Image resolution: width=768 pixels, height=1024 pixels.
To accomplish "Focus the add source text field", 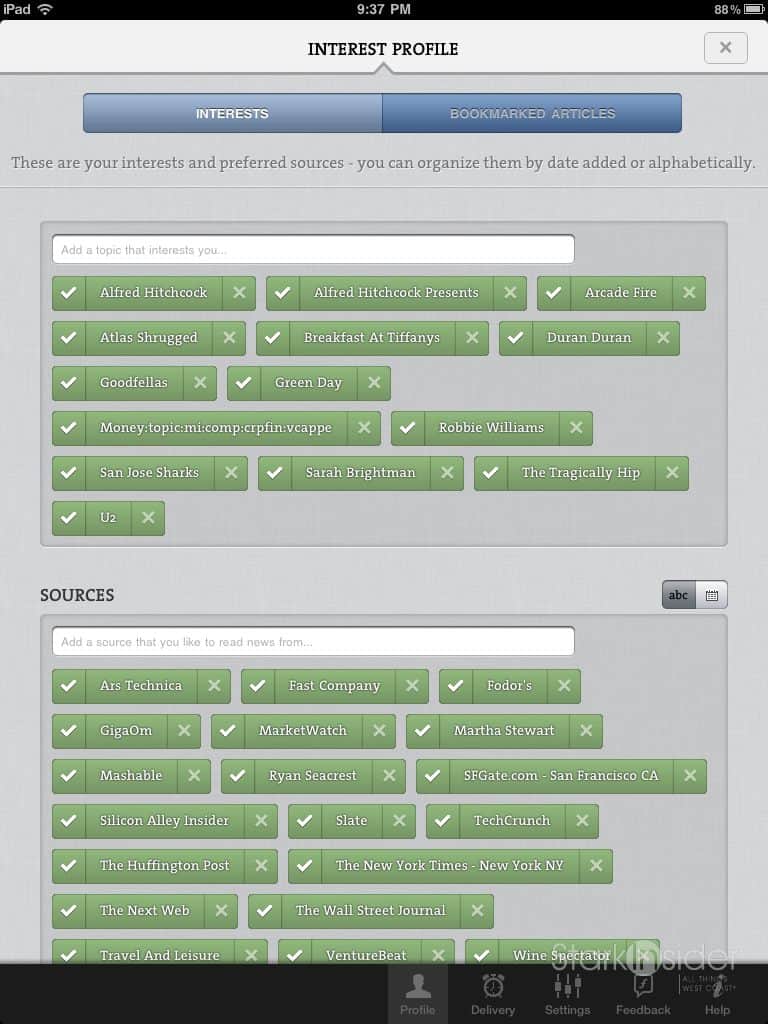I will [x=313, y=642].
